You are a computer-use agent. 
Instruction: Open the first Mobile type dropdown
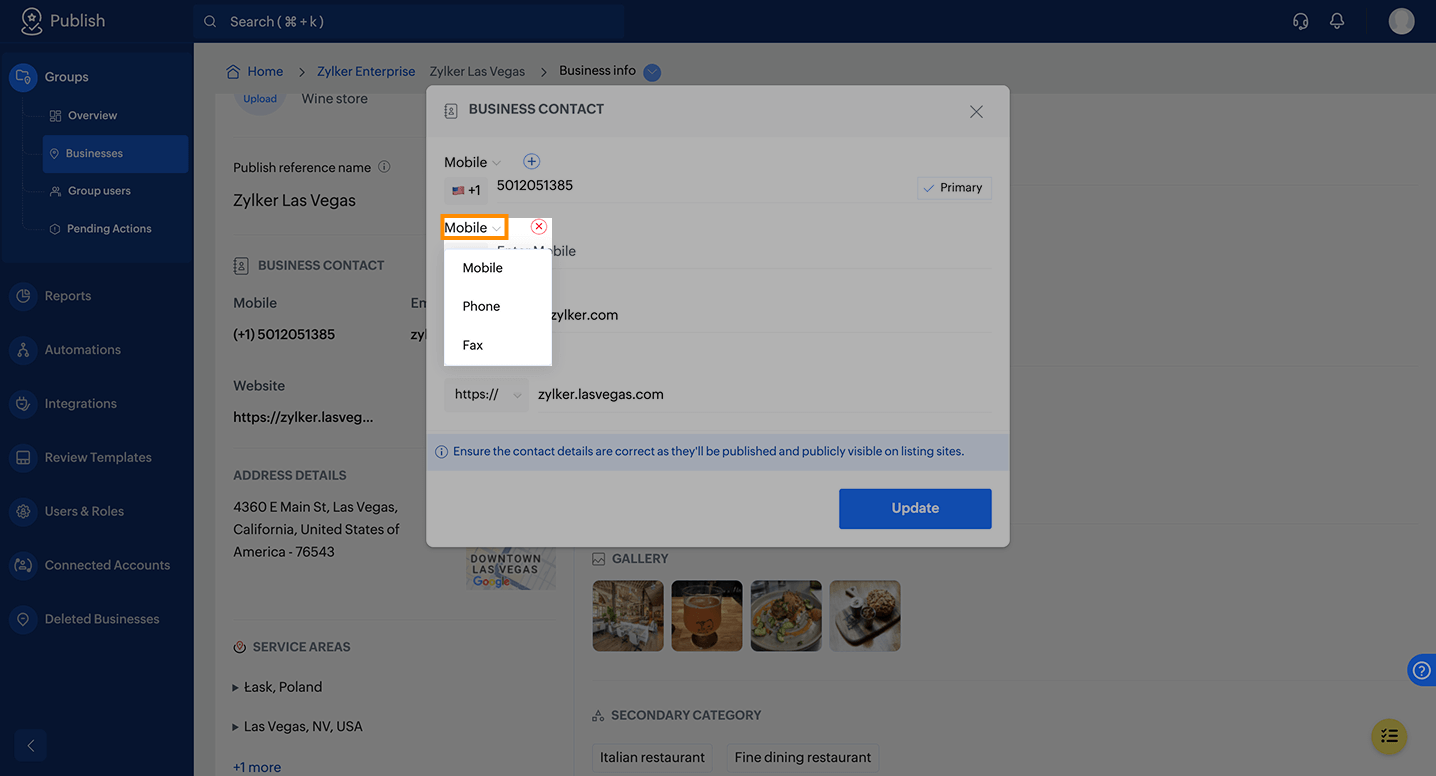tap(473, 162)
